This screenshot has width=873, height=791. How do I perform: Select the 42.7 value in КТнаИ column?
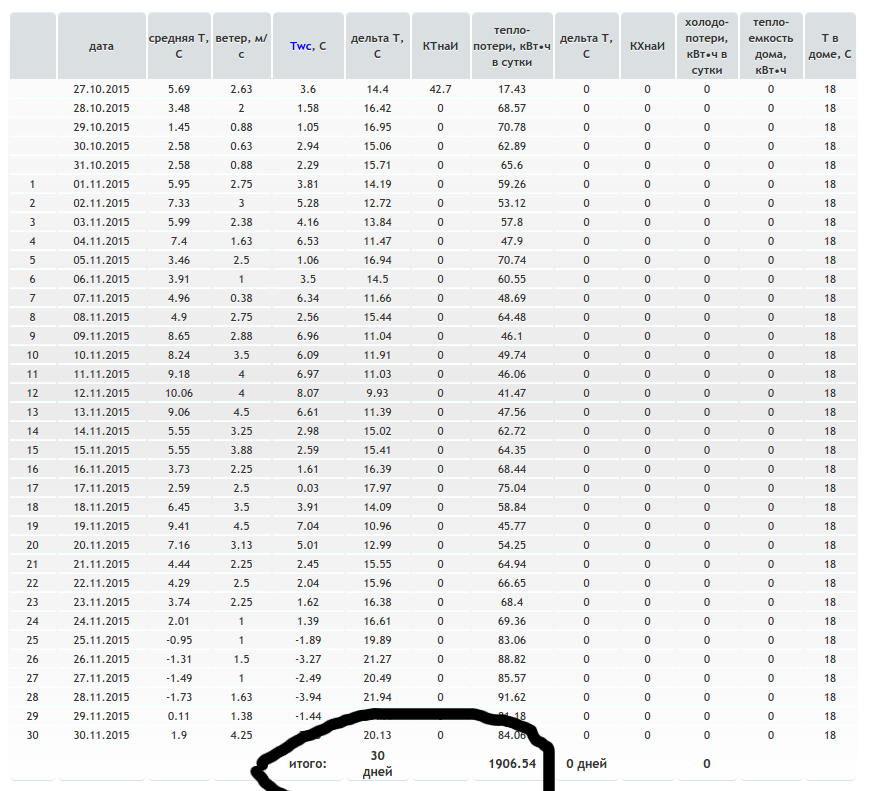440,89
